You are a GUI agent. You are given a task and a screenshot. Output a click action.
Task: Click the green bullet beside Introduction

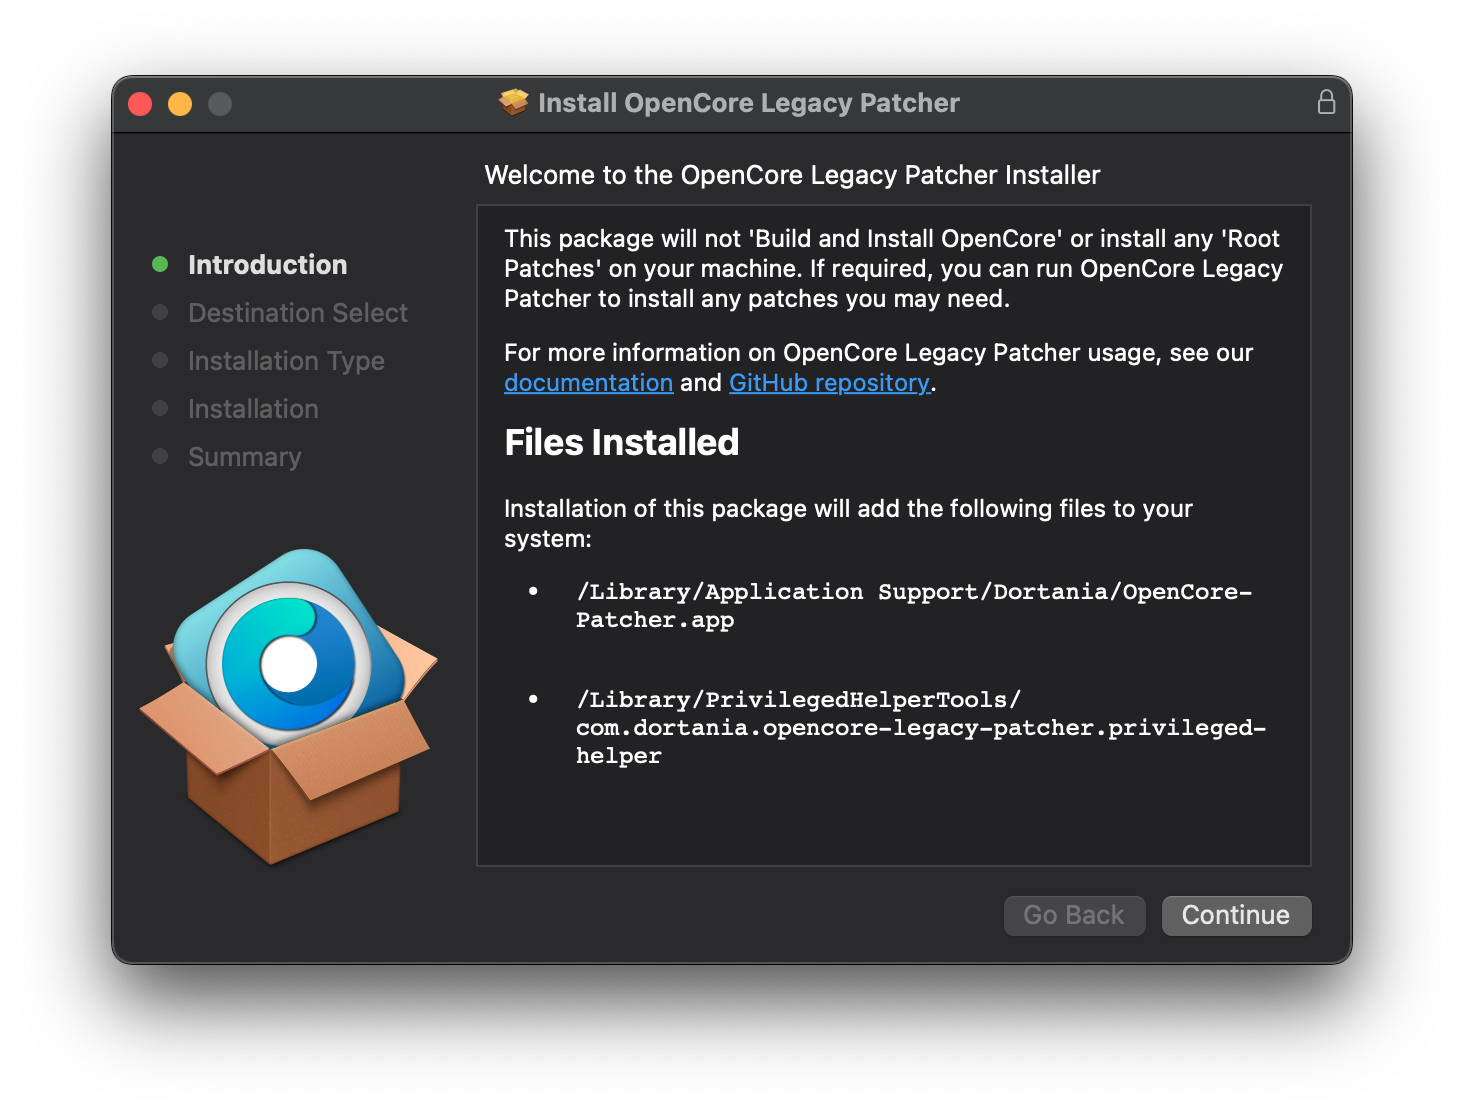coord(160,264)
